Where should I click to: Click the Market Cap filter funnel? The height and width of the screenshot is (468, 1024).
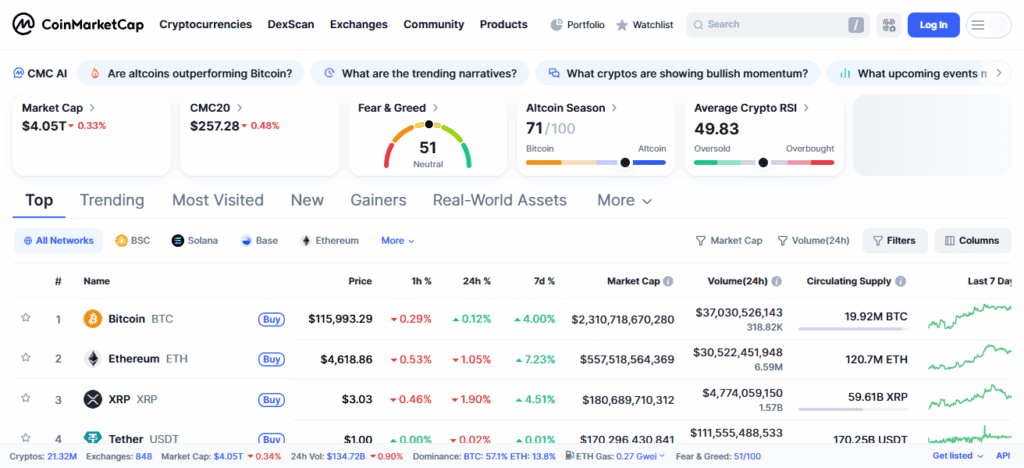click(x=701, y=241)
